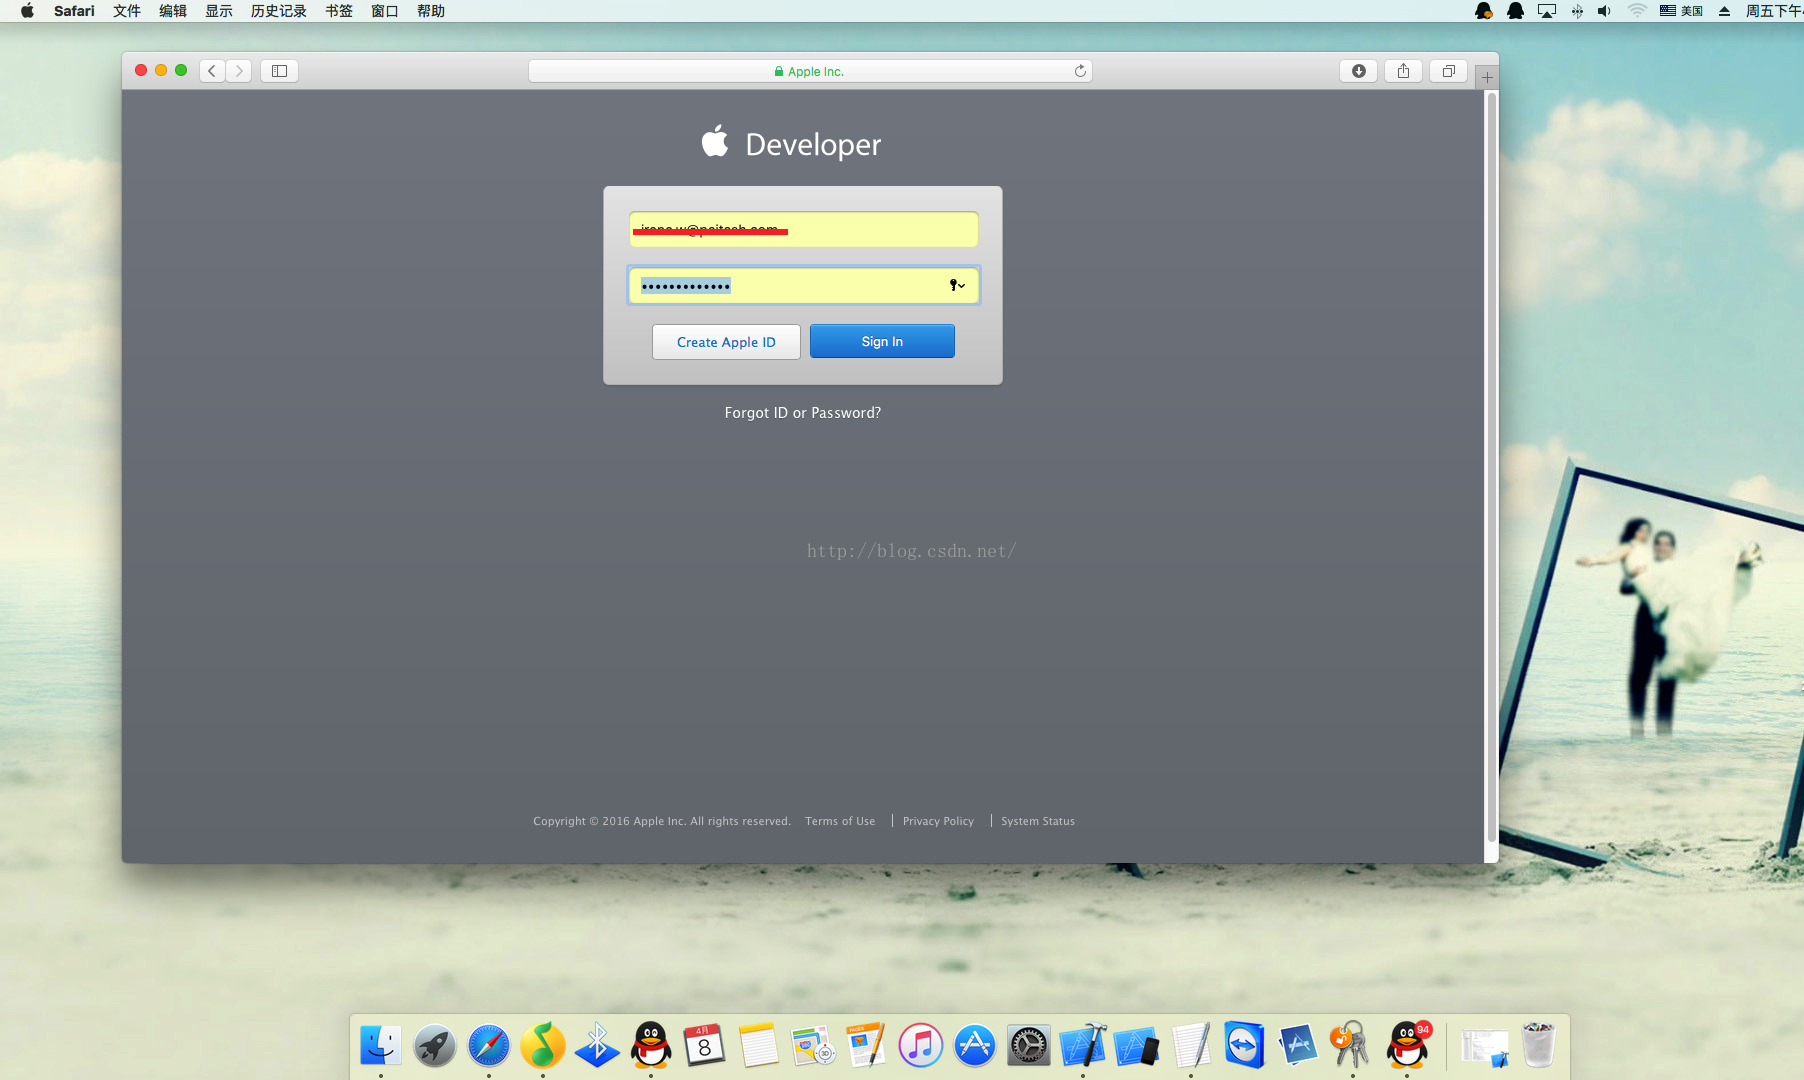The height and width of the screenshot is (1080, 1804).
Task: Open Pages from the Dock
Action: click(x=866, y=1046)
